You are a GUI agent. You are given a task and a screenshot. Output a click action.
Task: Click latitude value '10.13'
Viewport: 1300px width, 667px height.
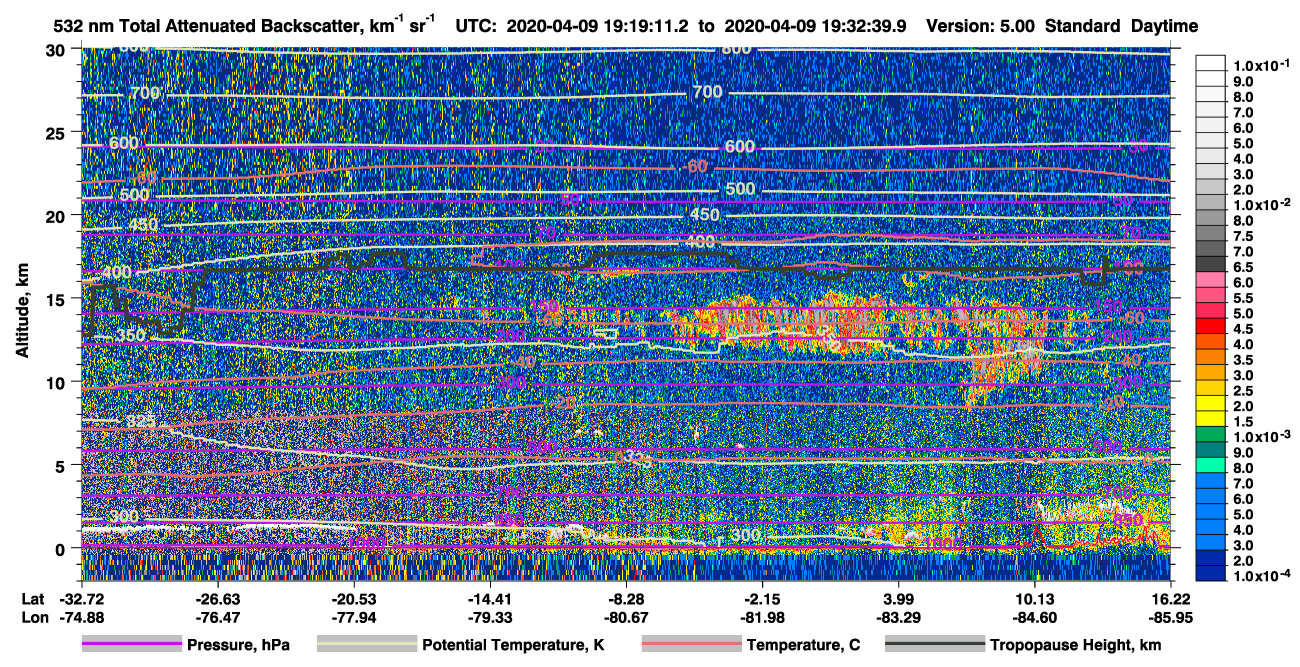coord(1035,600)
